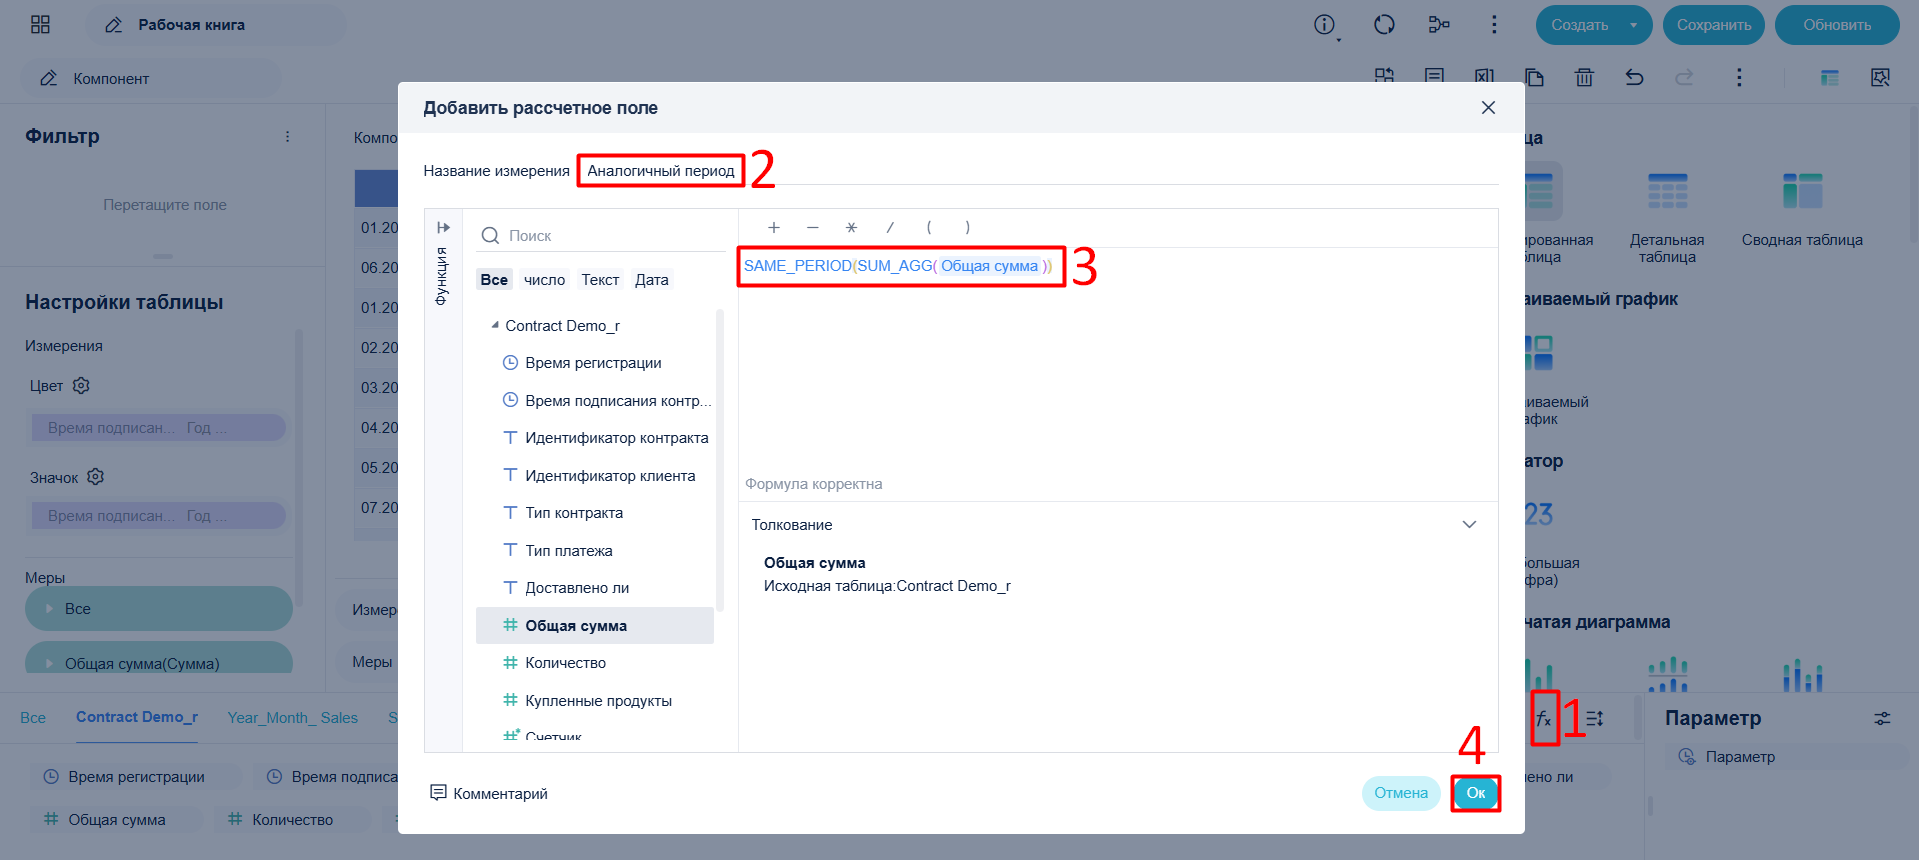Open settings gear next to Цвет

pyautogui.click(x=81, y=385)
